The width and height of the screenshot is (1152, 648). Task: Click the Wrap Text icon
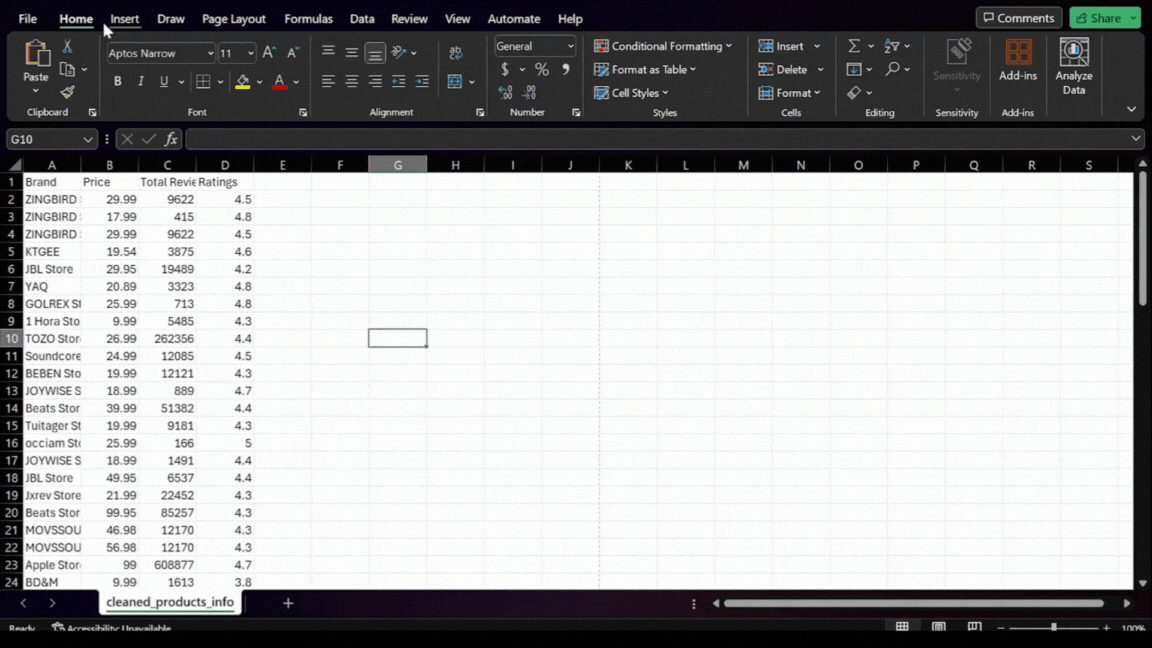click(456, 53)
